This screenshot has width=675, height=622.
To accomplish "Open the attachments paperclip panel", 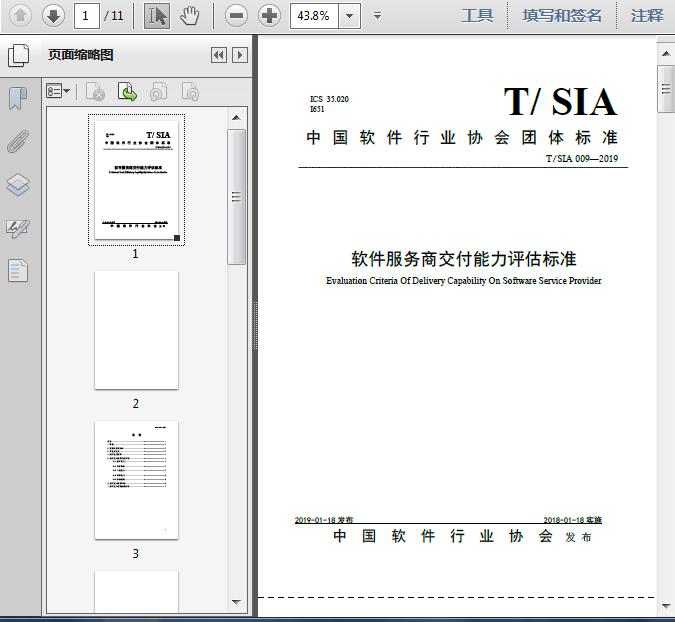I will (x=18, y=141).
